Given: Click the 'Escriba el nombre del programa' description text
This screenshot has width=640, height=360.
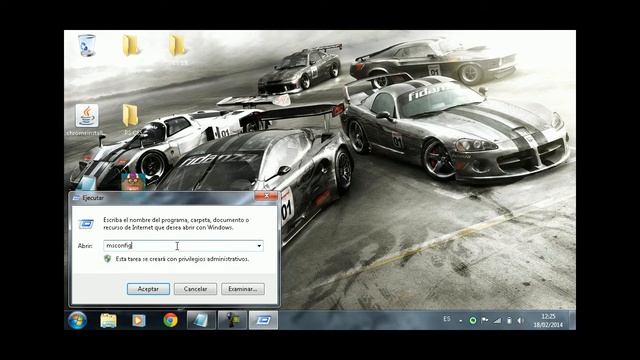Looking at the screenshot, I should (176, 224).
